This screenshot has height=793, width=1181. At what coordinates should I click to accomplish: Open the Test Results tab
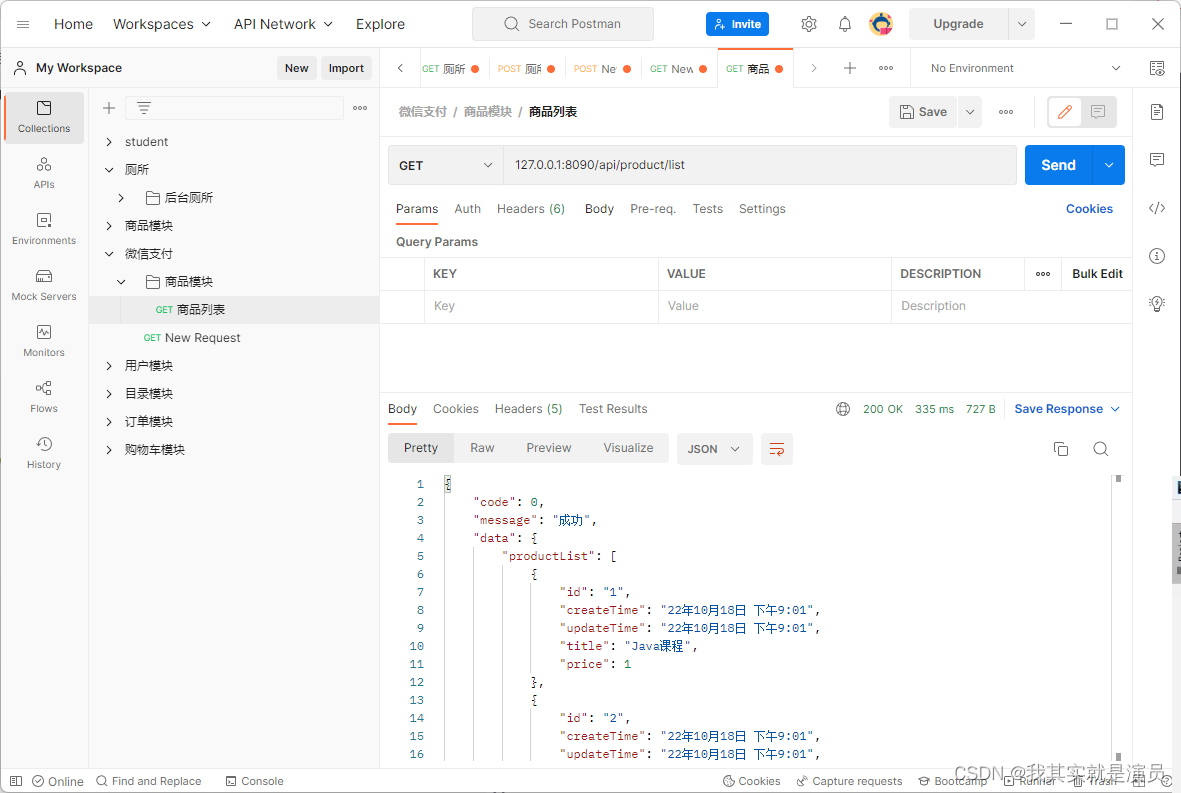612,409
